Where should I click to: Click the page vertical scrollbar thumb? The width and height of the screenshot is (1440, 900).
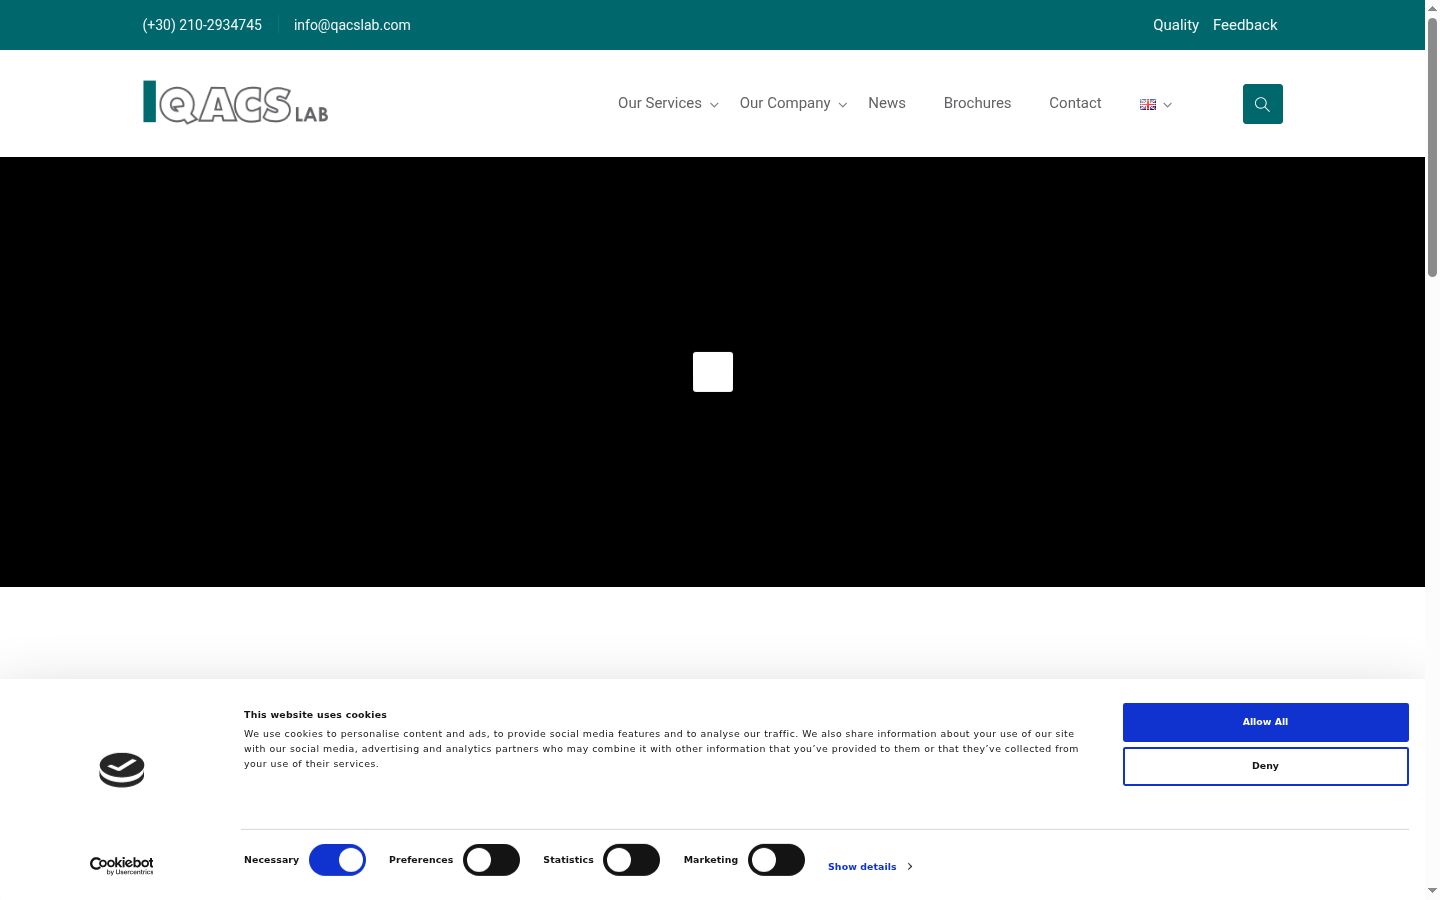click(1432, 147)
